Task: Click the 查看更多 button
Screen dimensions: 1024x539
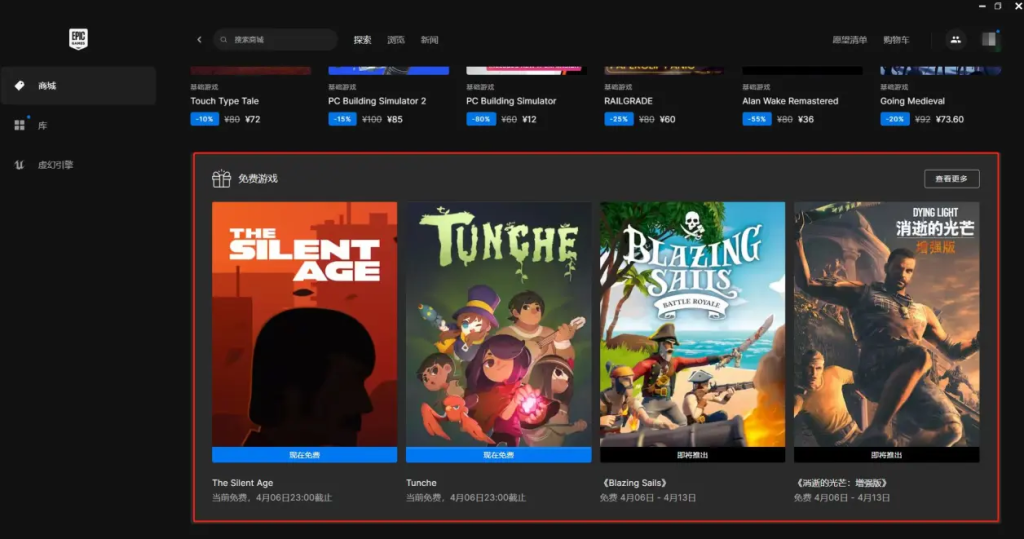Action: coord(952,179)
